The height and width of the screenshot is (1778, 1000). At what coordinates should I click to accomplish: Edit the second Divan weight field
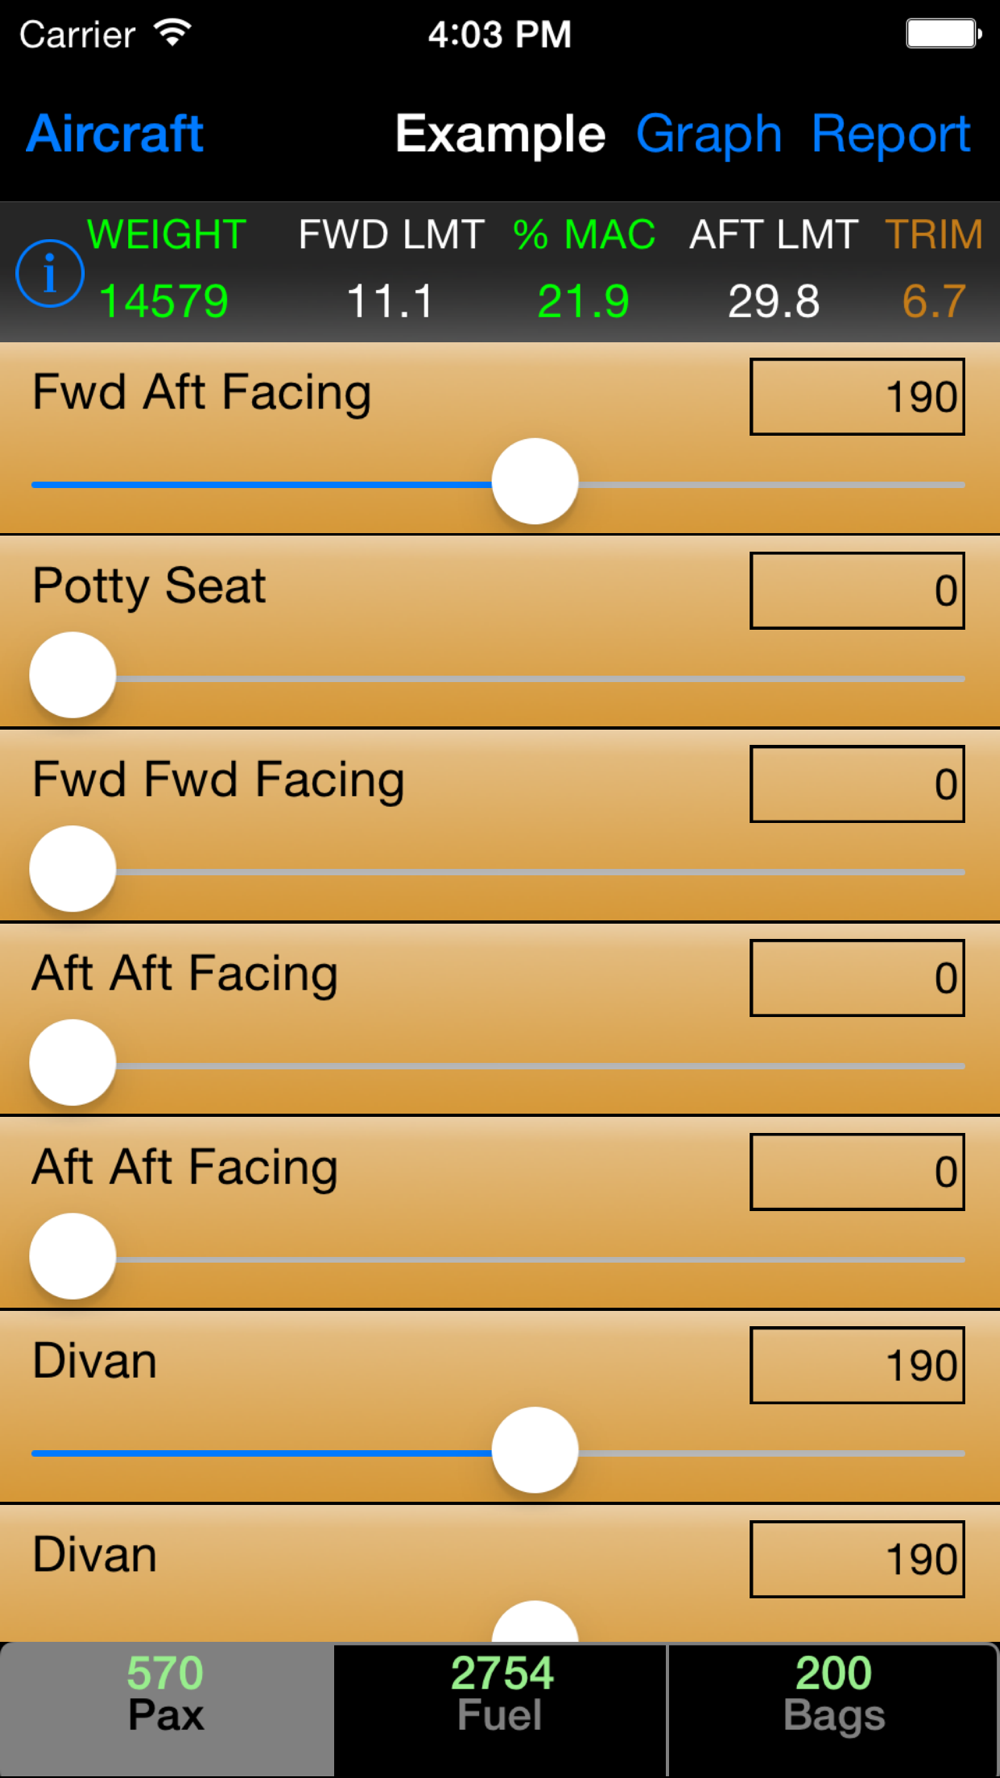click(x=857, y=1560)
